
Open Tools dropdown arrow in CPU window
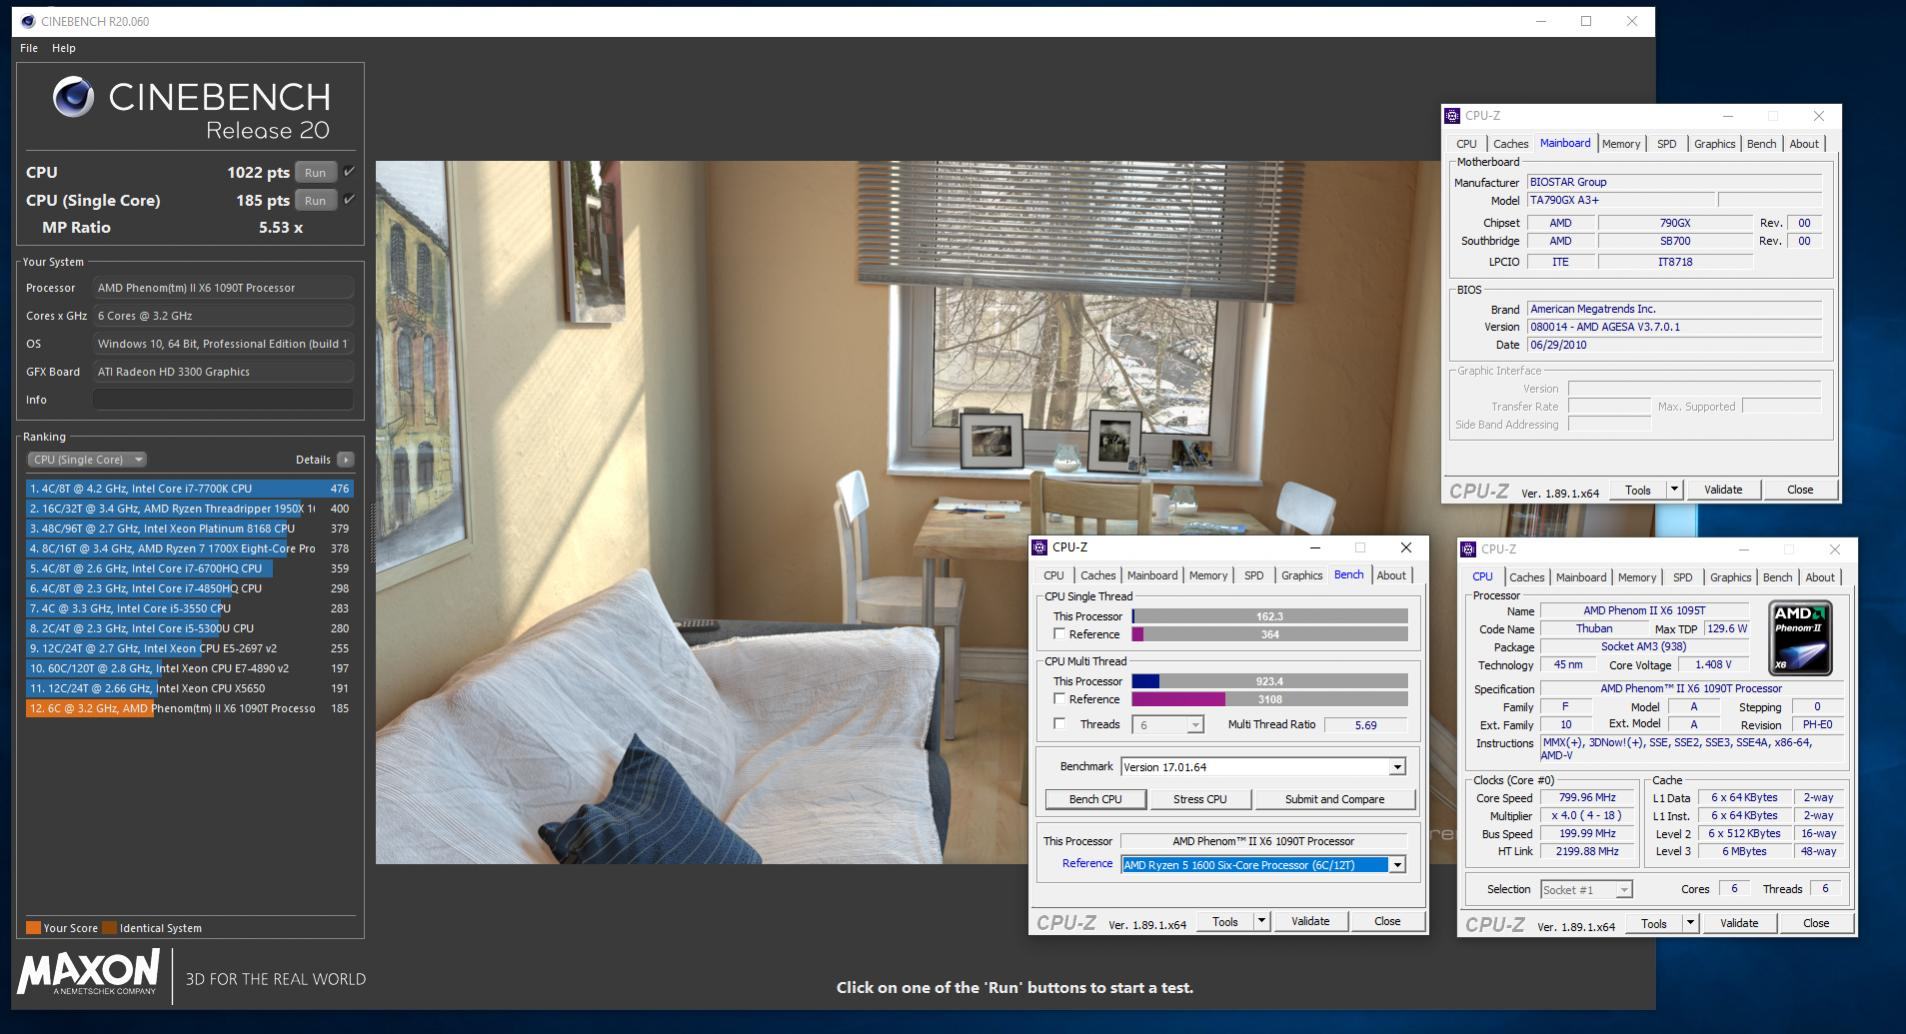tap(1690, 923)
